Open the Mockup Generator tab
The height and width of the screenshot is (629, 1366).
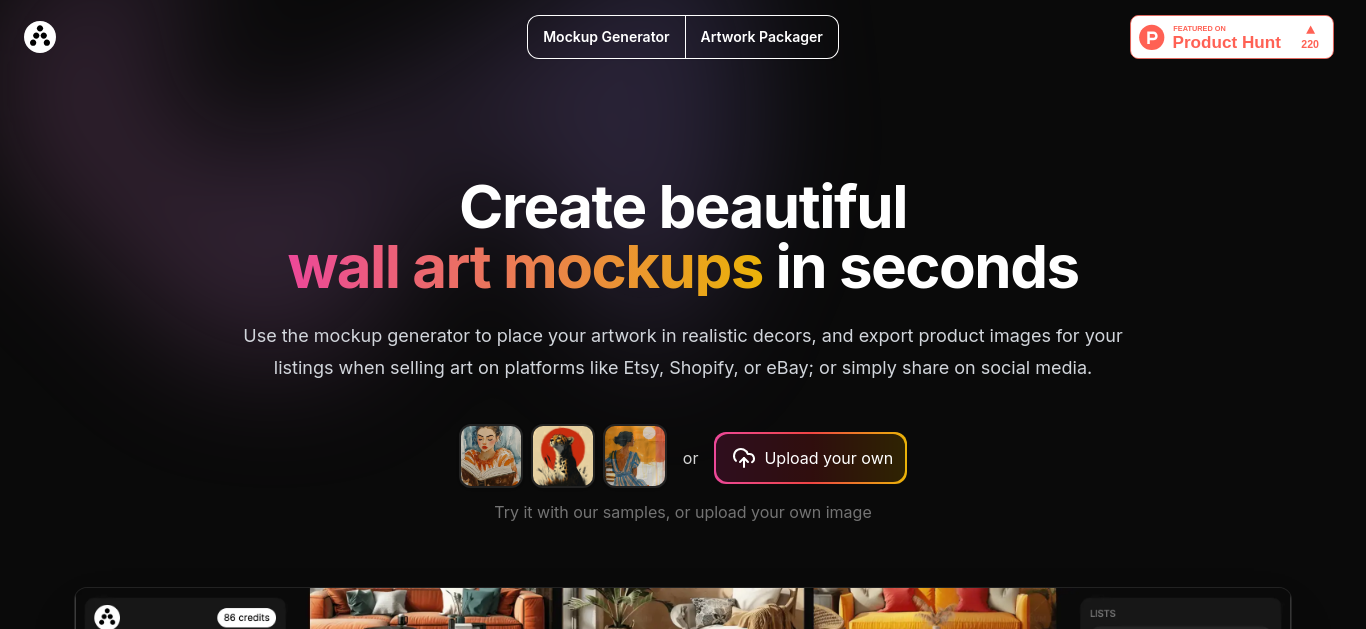(606, 37)
